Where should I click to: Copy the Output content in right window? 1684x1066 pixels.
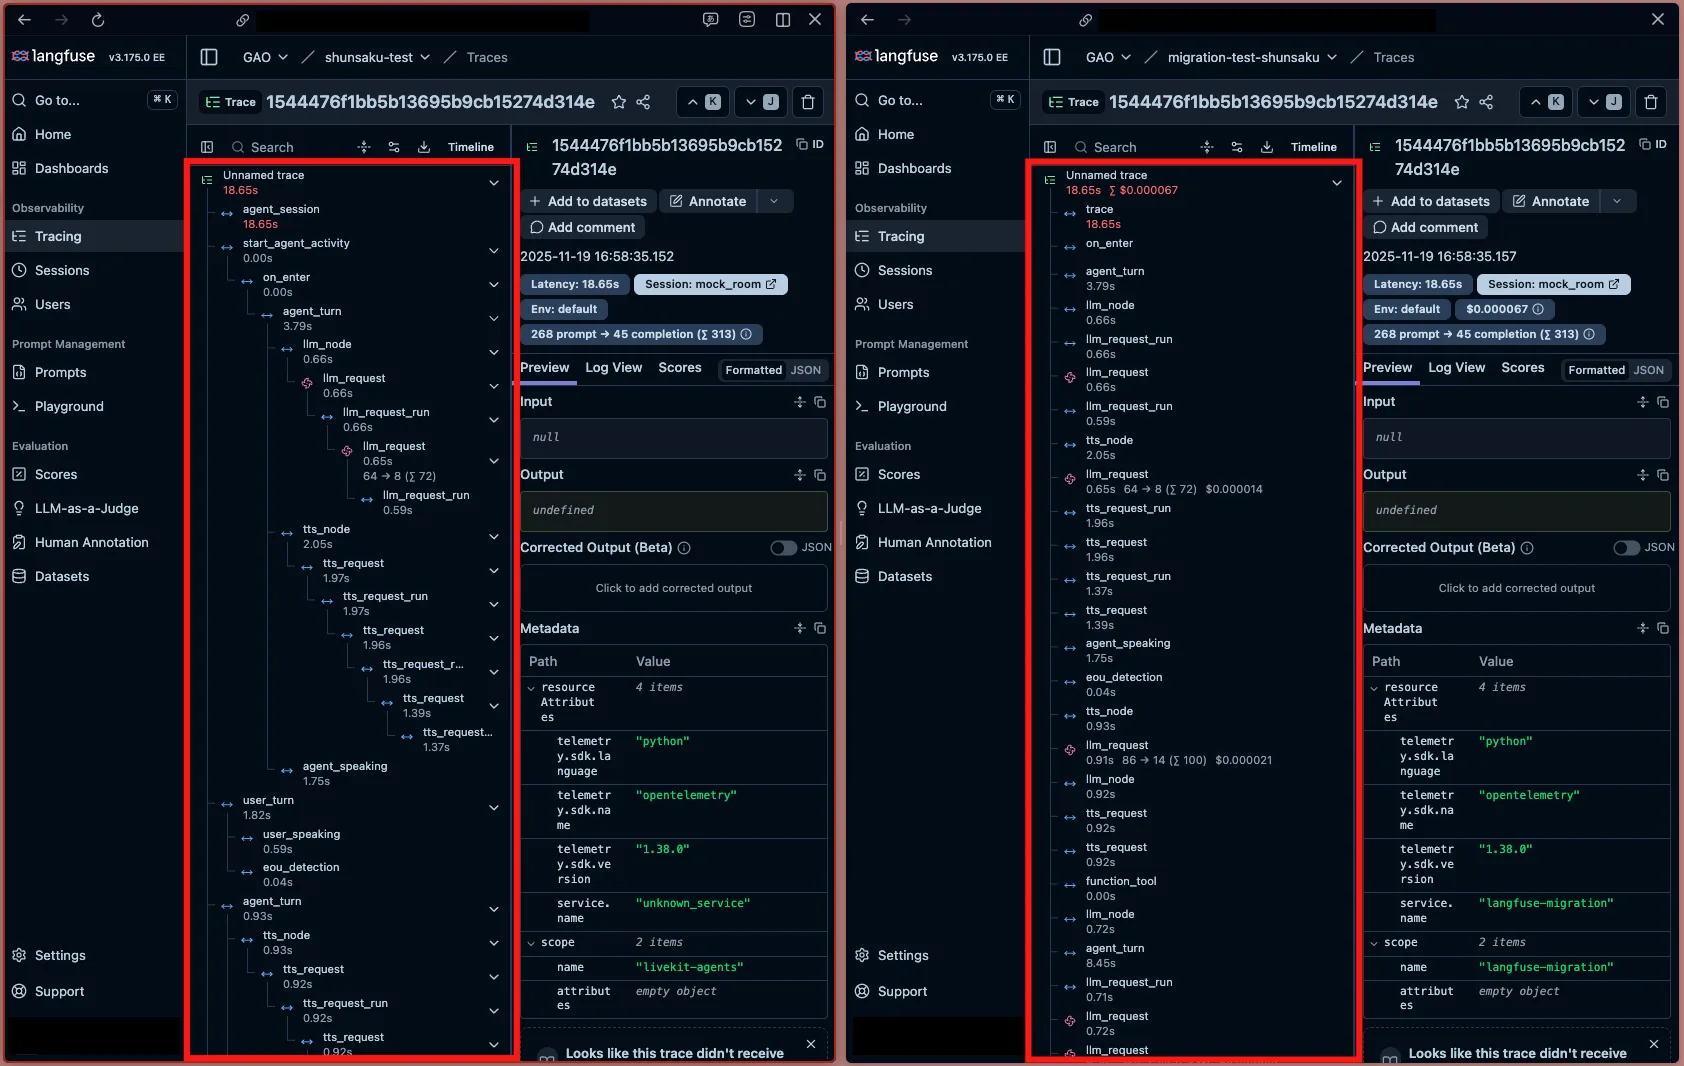[1663, 475]
